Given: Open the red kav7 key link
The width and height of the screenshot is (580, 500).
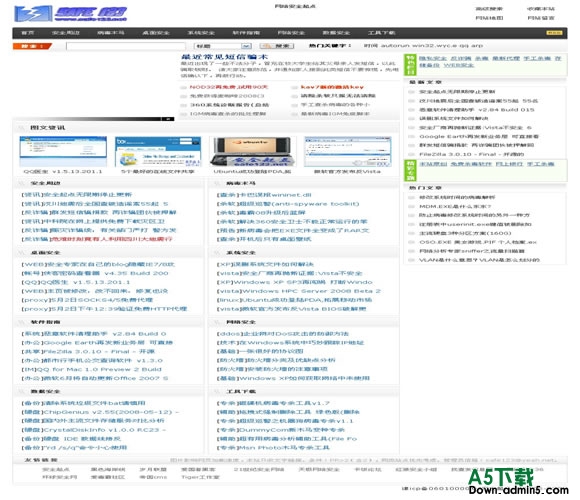Looking at the screenshot, I should click(332, 87).
